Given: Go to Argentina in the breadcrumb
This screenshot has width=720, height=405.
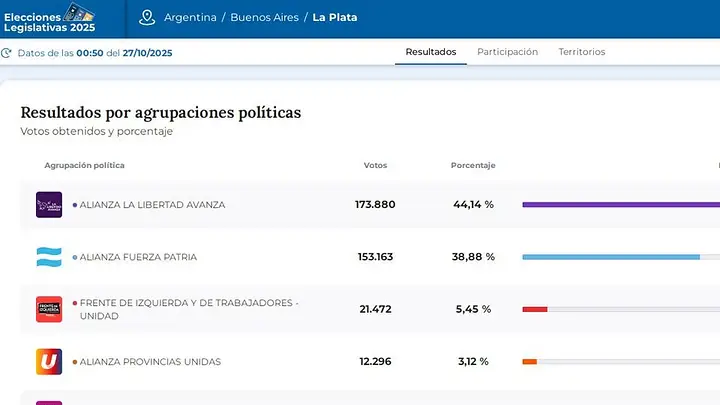Looking at the screenshot, I should (190, 17).
